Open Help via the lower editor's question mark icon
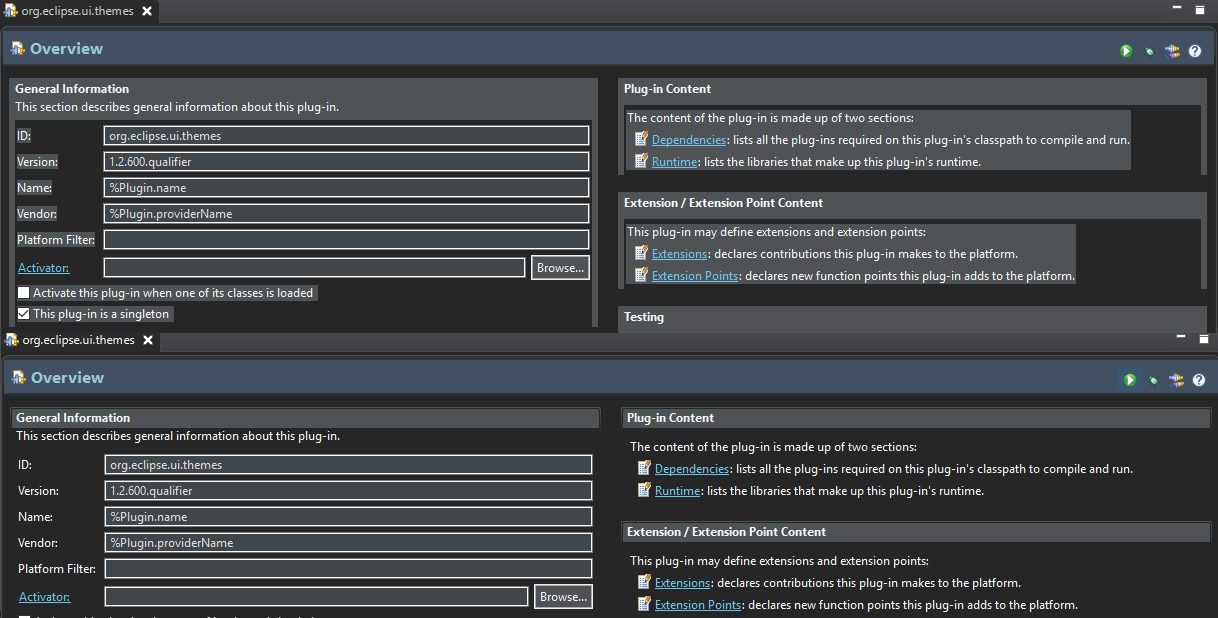The width and height of the screenshot is (1218, 618). (x=1199, y=380)
